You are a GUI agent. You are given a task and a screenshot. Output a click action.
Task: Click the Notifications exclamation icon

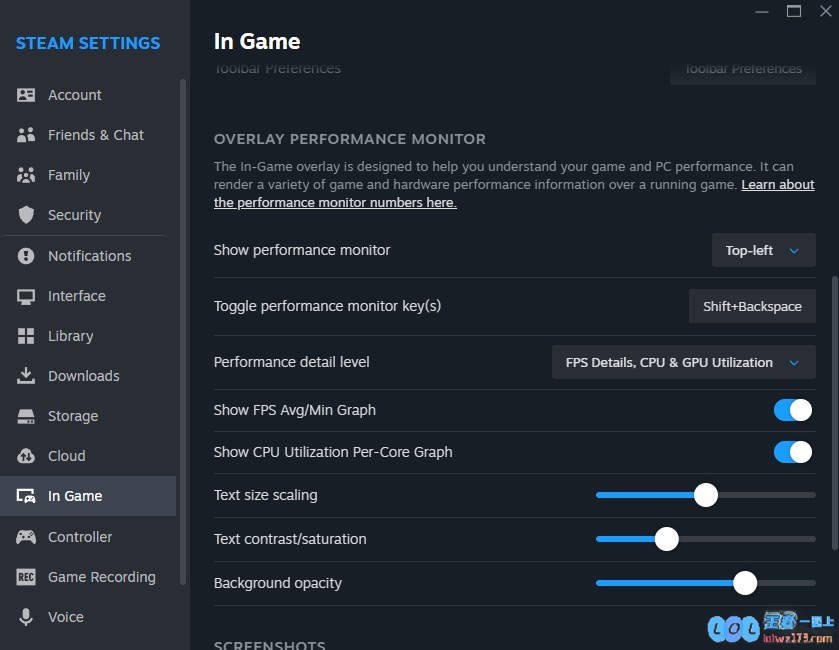tap(26, 256)
